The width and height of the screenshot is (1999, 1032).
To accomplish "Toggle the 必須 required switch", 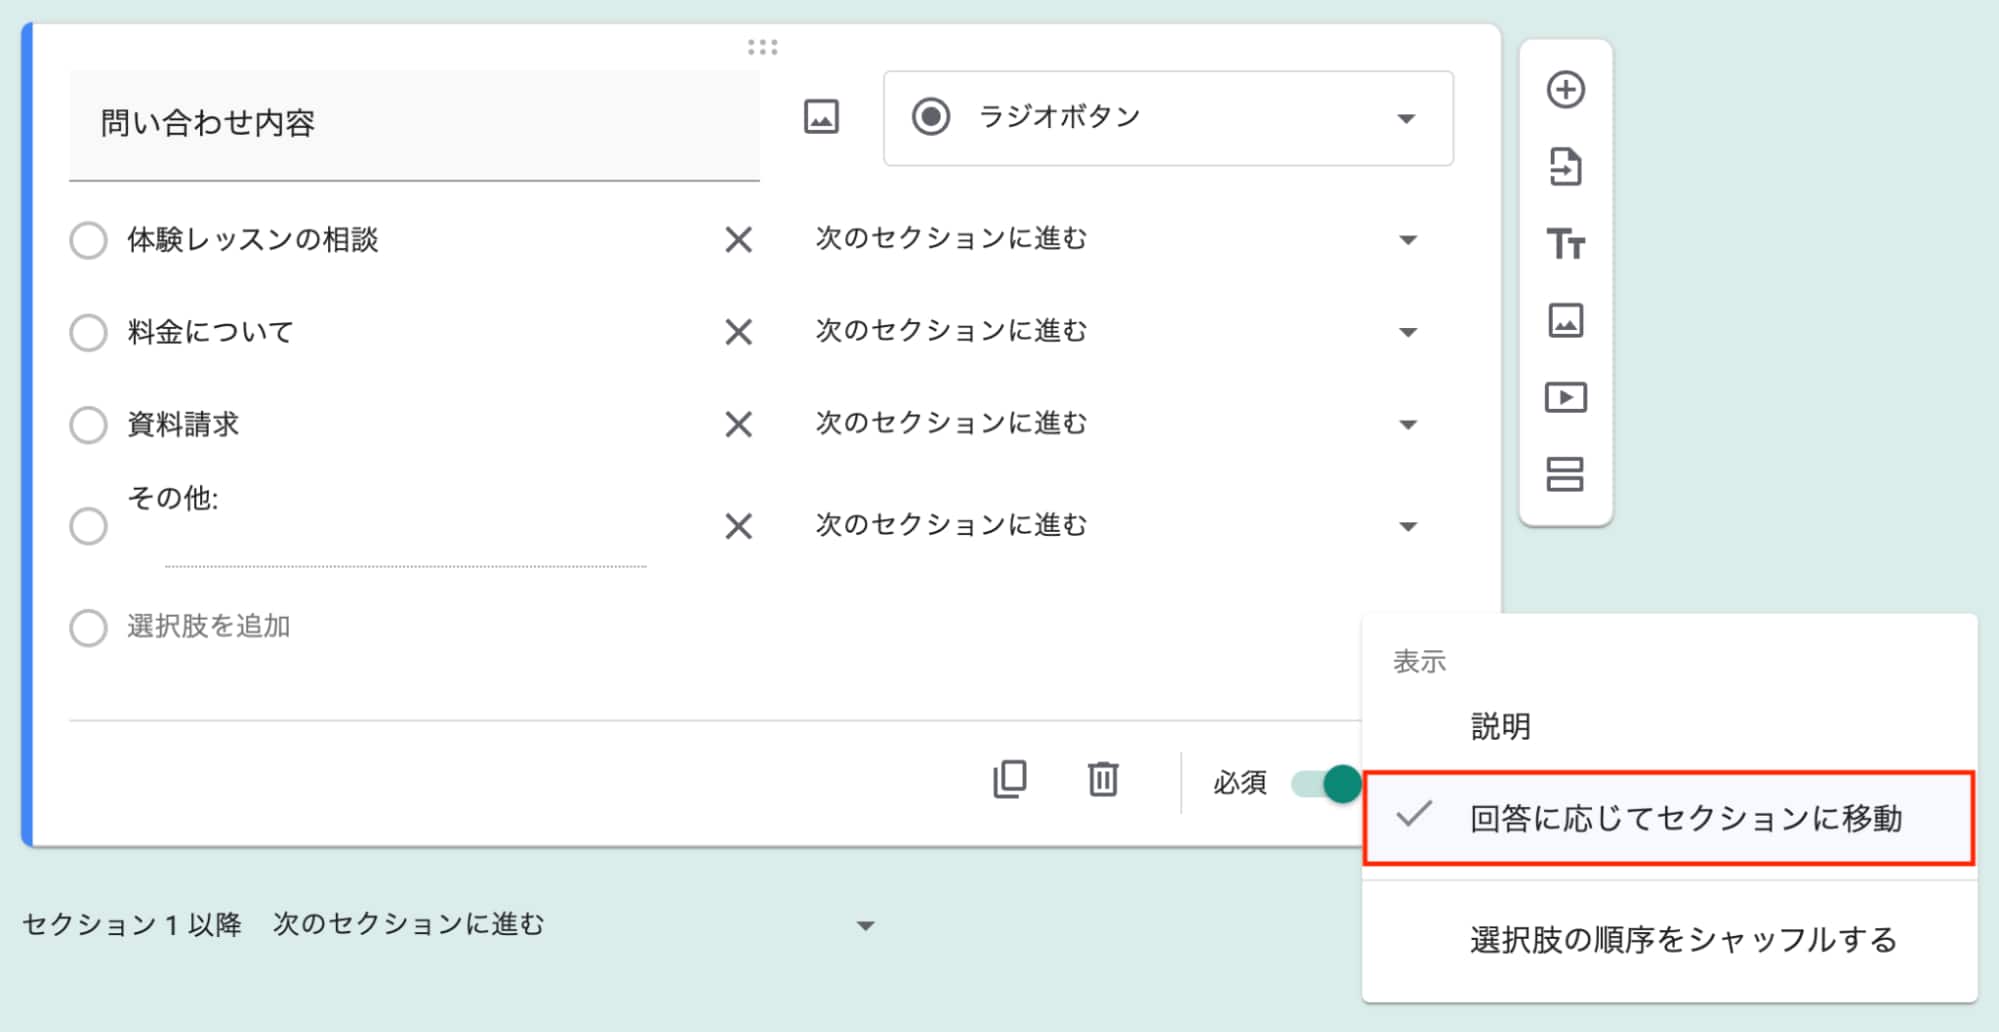I will pos(1326,783).
